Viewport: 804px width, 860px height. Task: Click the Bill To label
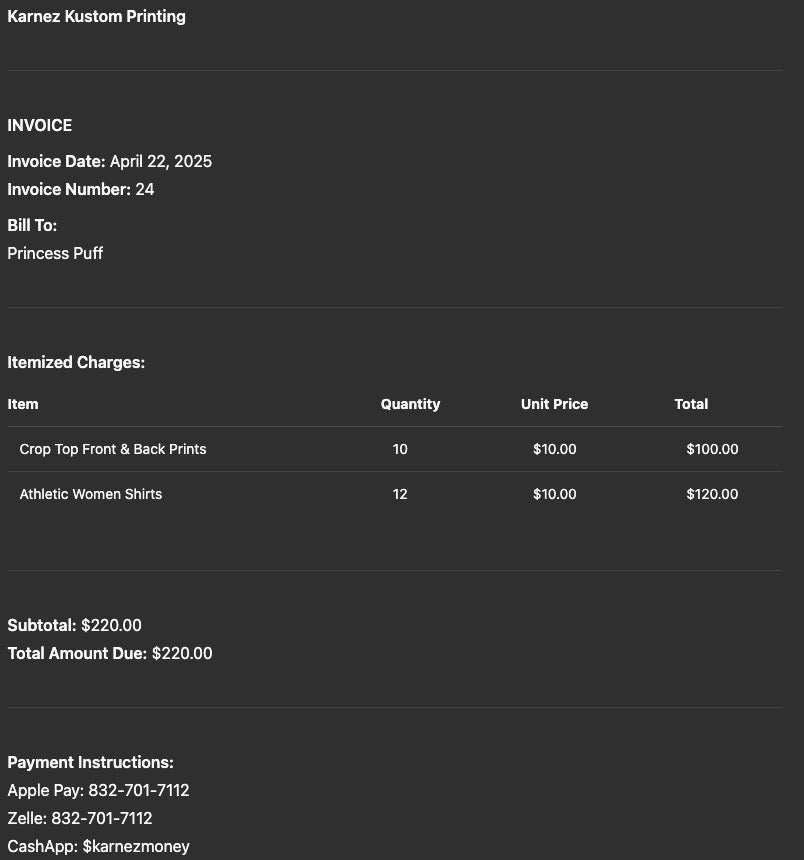[32, 225]
